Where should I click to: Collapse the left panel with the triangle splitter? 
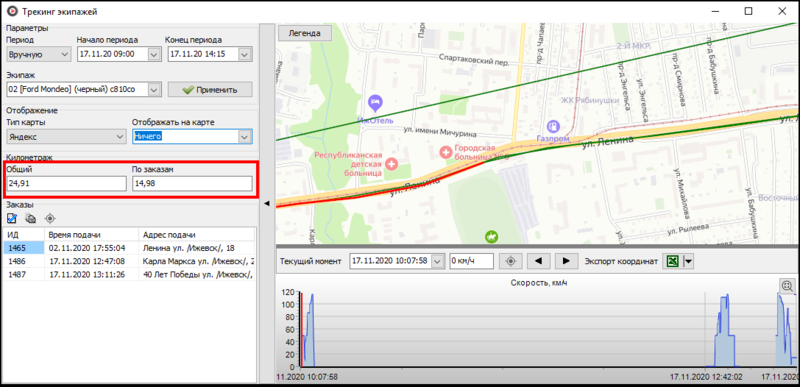[266, 203]
